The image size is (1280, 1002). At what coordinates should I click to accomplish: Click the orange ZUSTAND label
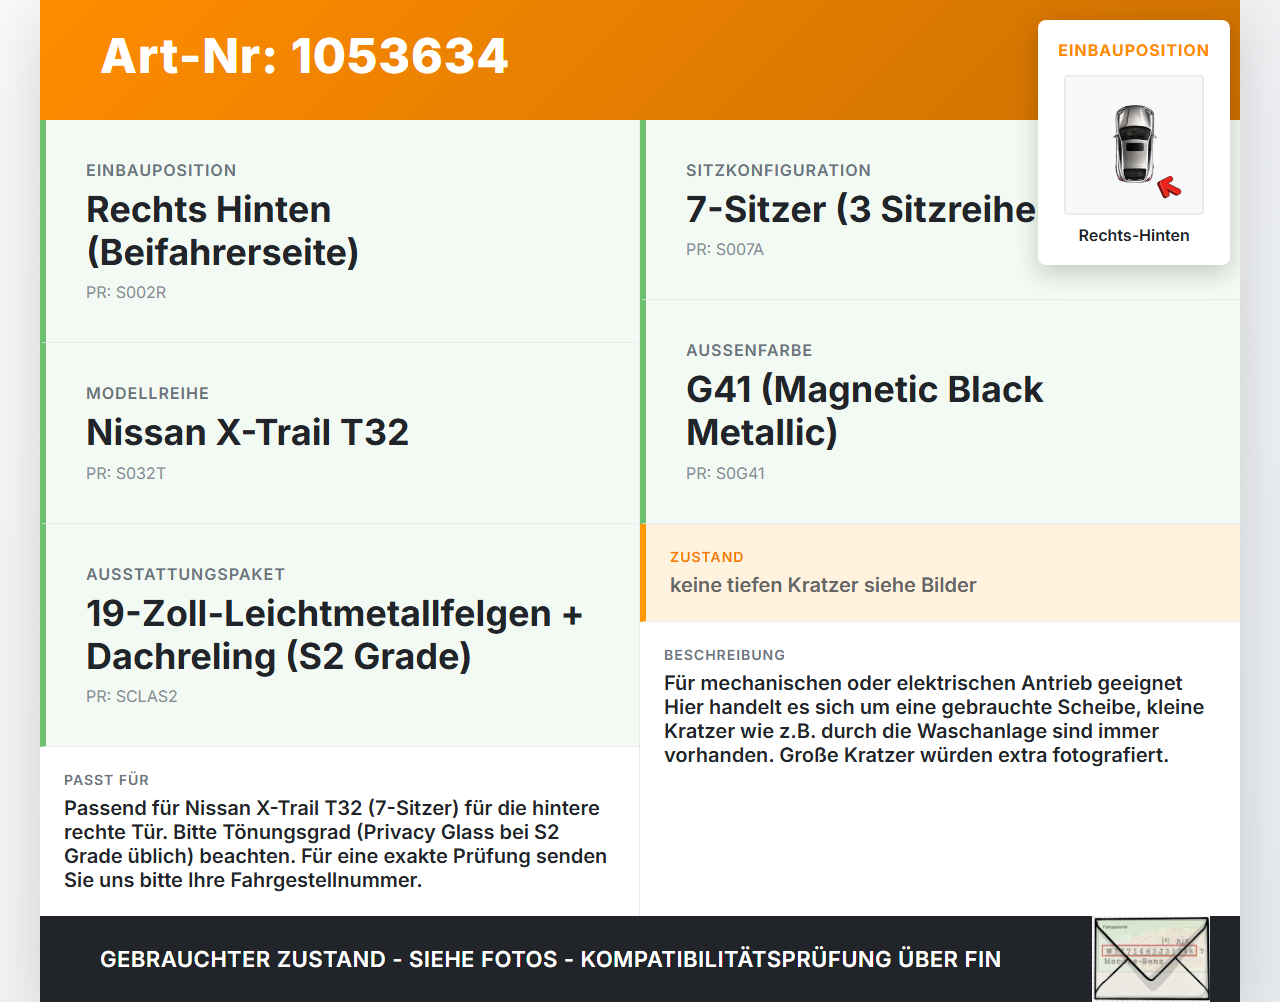(707, 557)
